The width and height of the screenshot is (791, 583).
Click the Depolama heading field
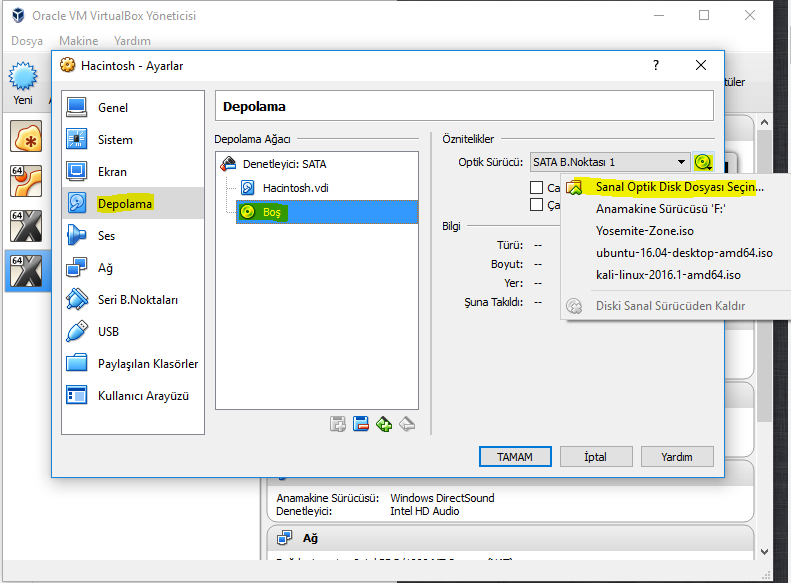click(x=464, y=106)
